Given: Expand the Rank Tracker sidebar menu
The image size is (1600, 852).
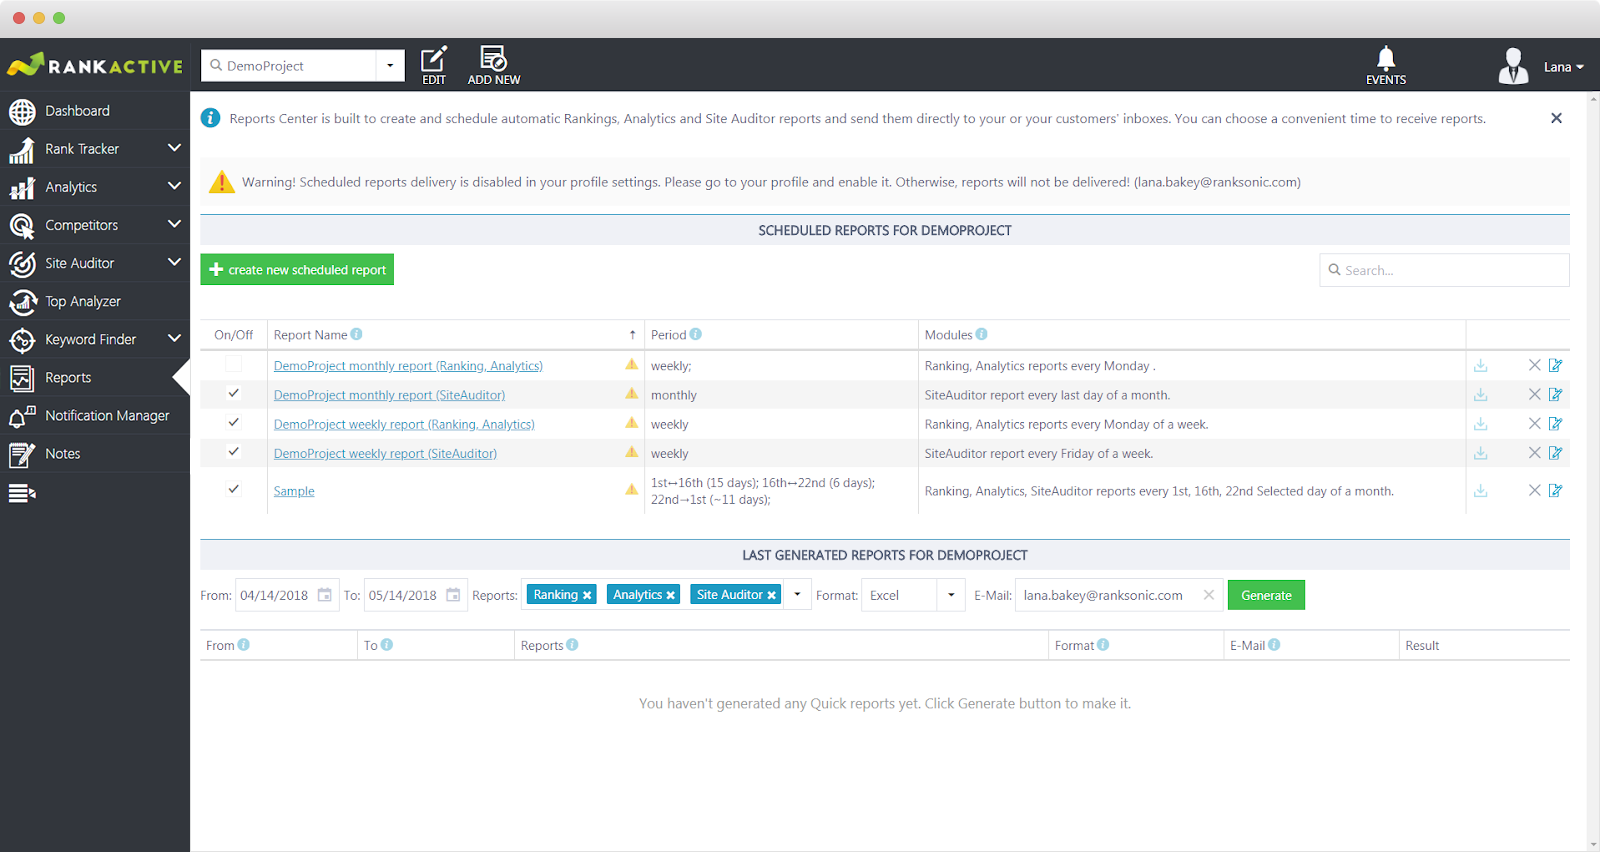Looking at the screenshot, I should coord(174,148).
